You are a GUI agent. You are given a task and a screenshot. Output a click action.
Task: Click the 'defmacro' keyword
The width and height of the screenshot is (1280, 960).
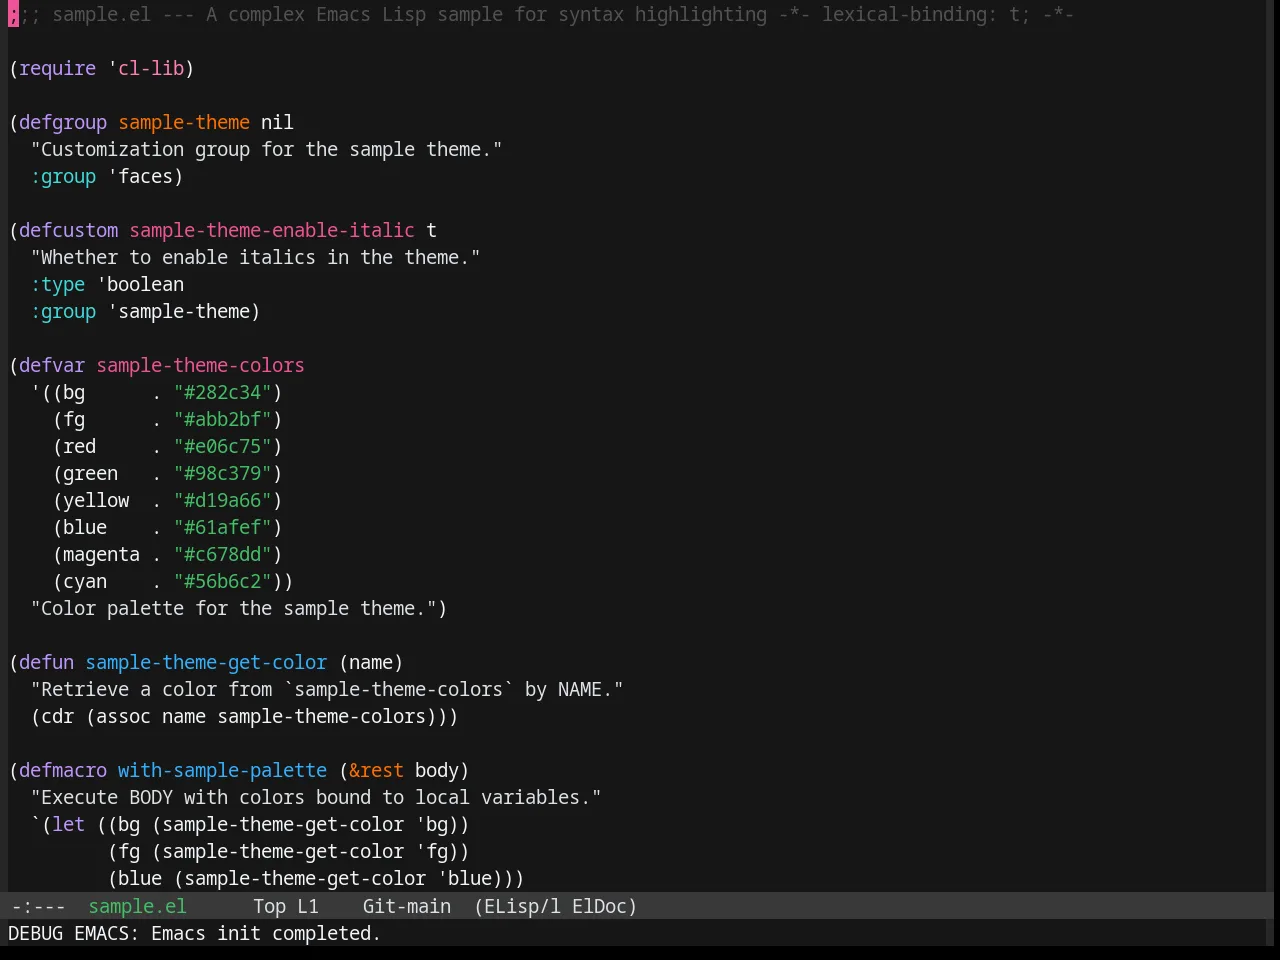tap(63, 770)
